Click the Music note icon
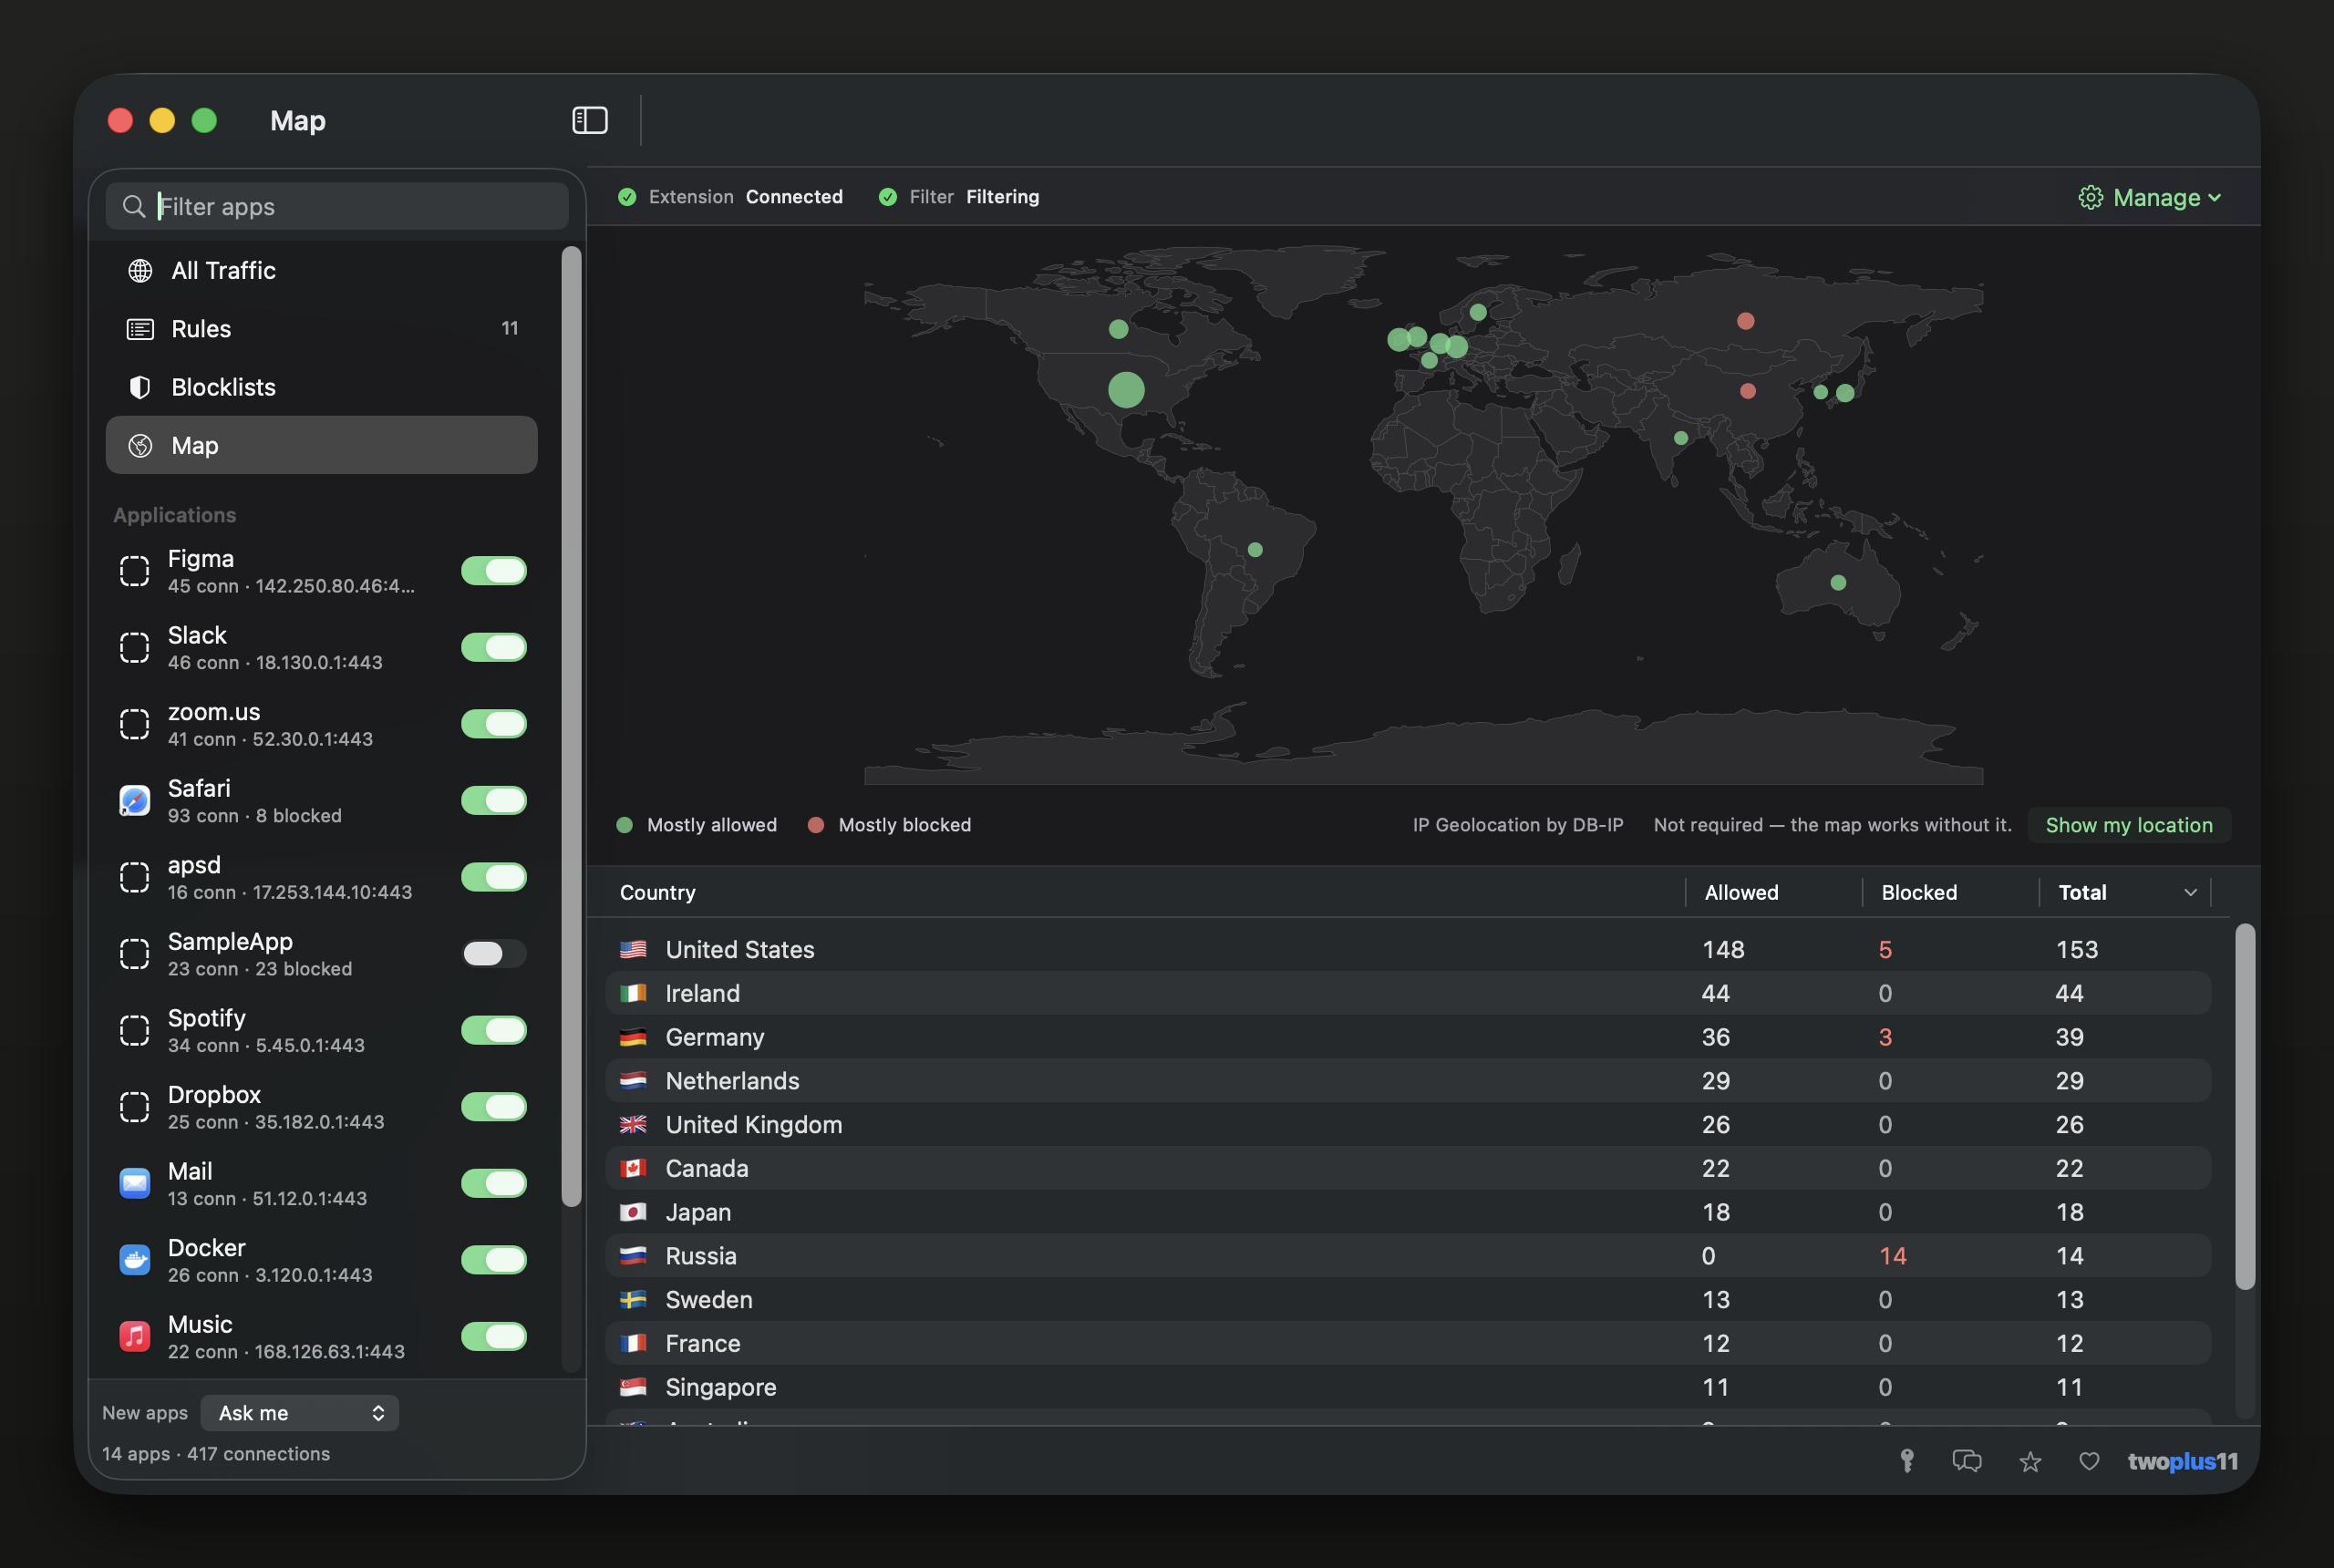This screenshot has width=2334, height=1568. click(135, 1336)
